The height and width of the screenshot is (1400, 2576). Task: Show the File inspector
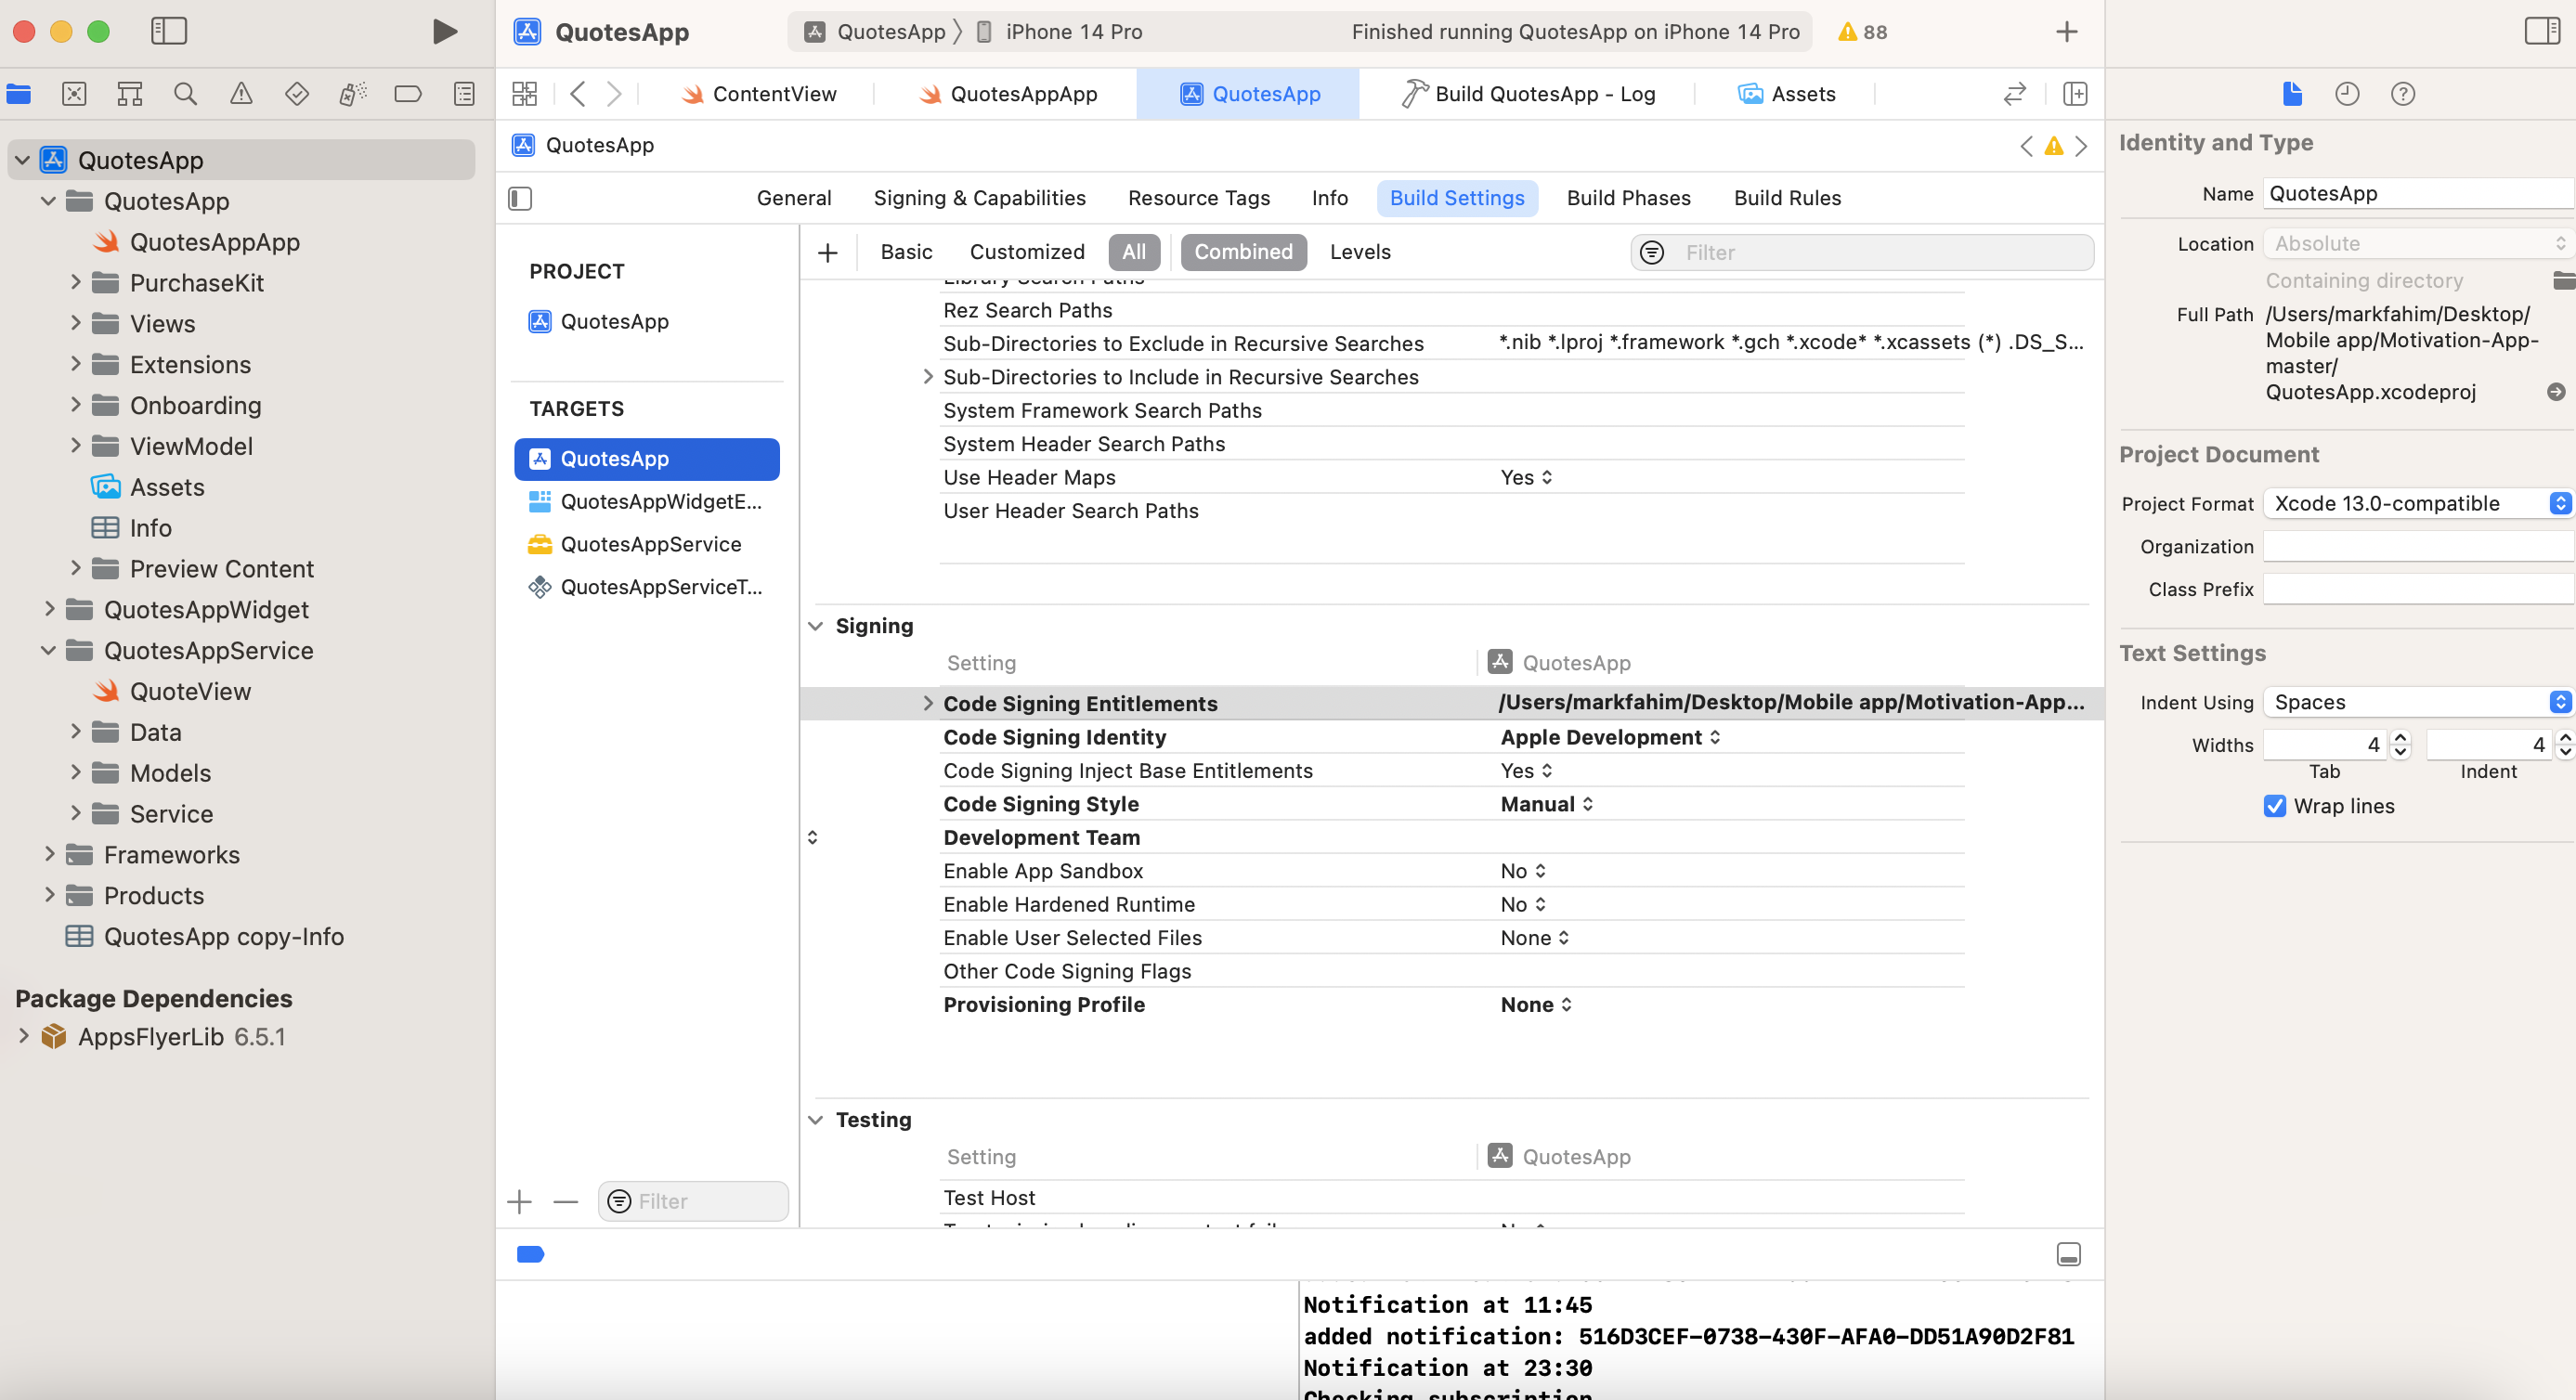[x=2292, y=94]
